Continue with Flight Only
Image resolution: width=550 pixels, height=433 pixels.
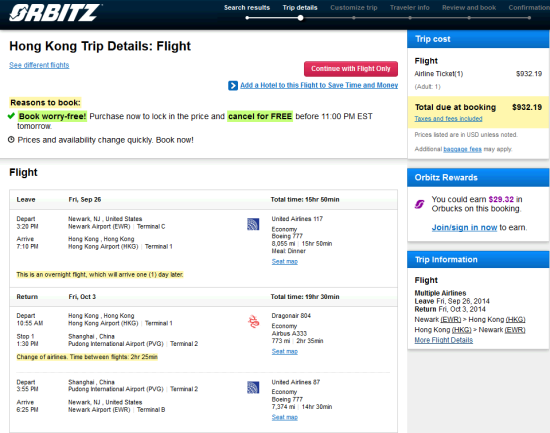(x=351, y=69)
